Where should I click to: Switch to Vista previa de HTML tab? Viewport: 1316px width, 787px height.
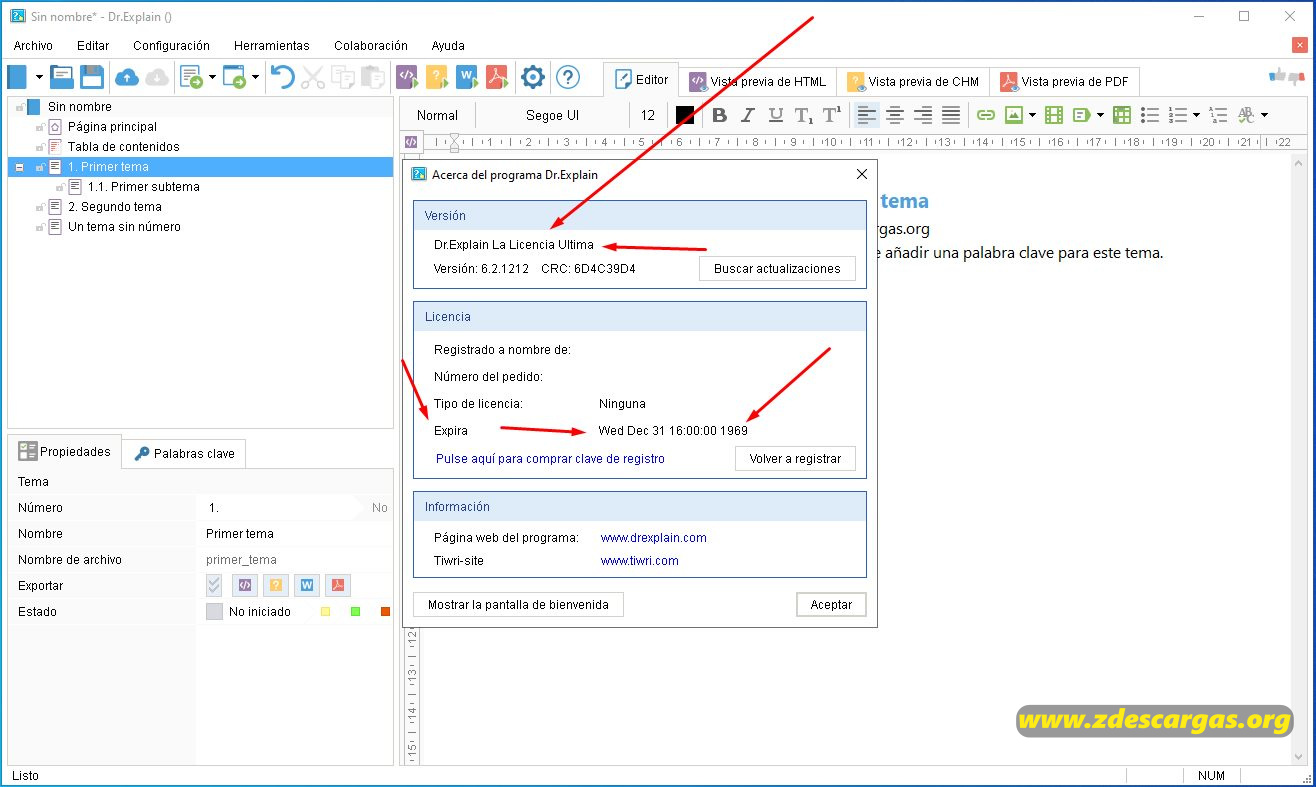[x=758, y=82]
